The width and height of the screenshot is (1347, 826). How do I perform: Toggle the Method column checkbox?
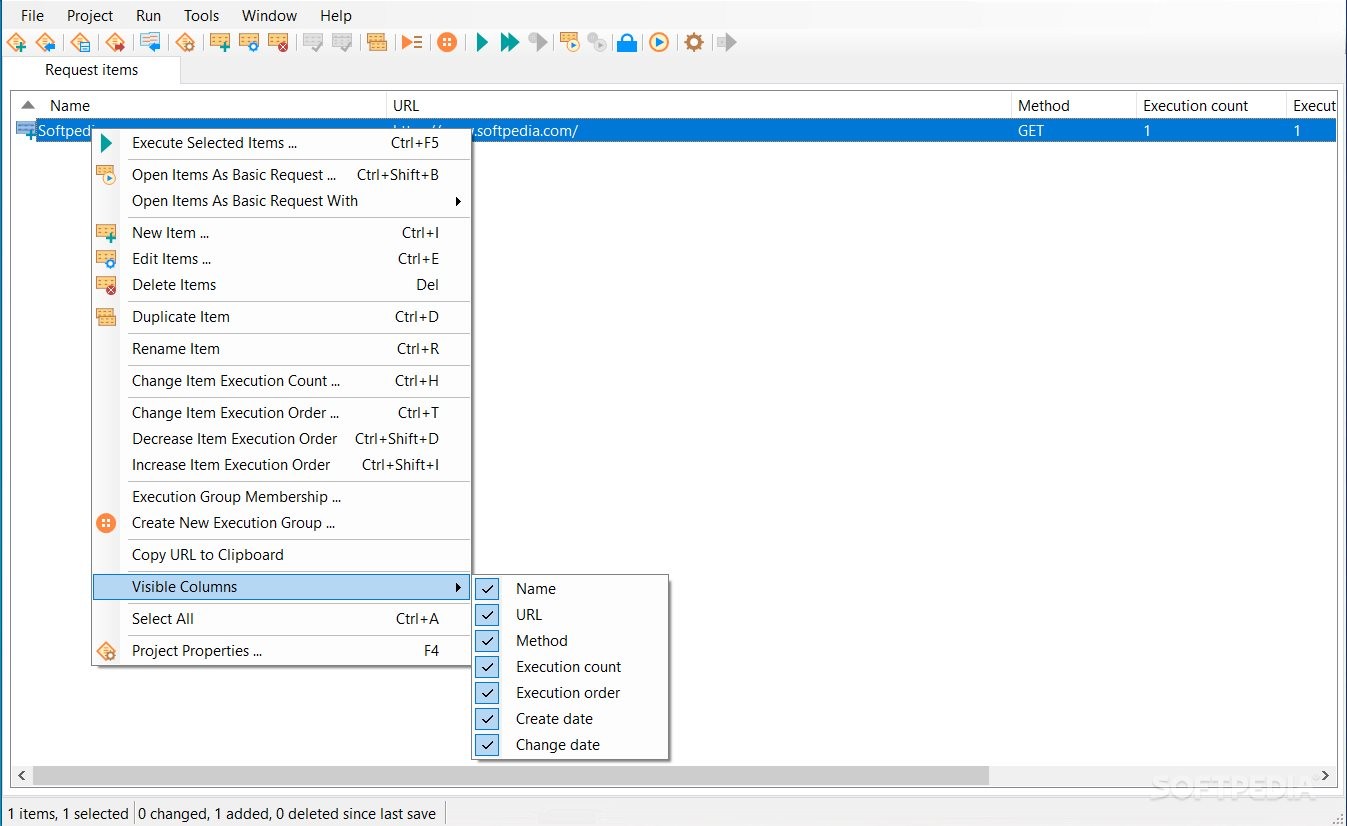click(x=487, y=641)
